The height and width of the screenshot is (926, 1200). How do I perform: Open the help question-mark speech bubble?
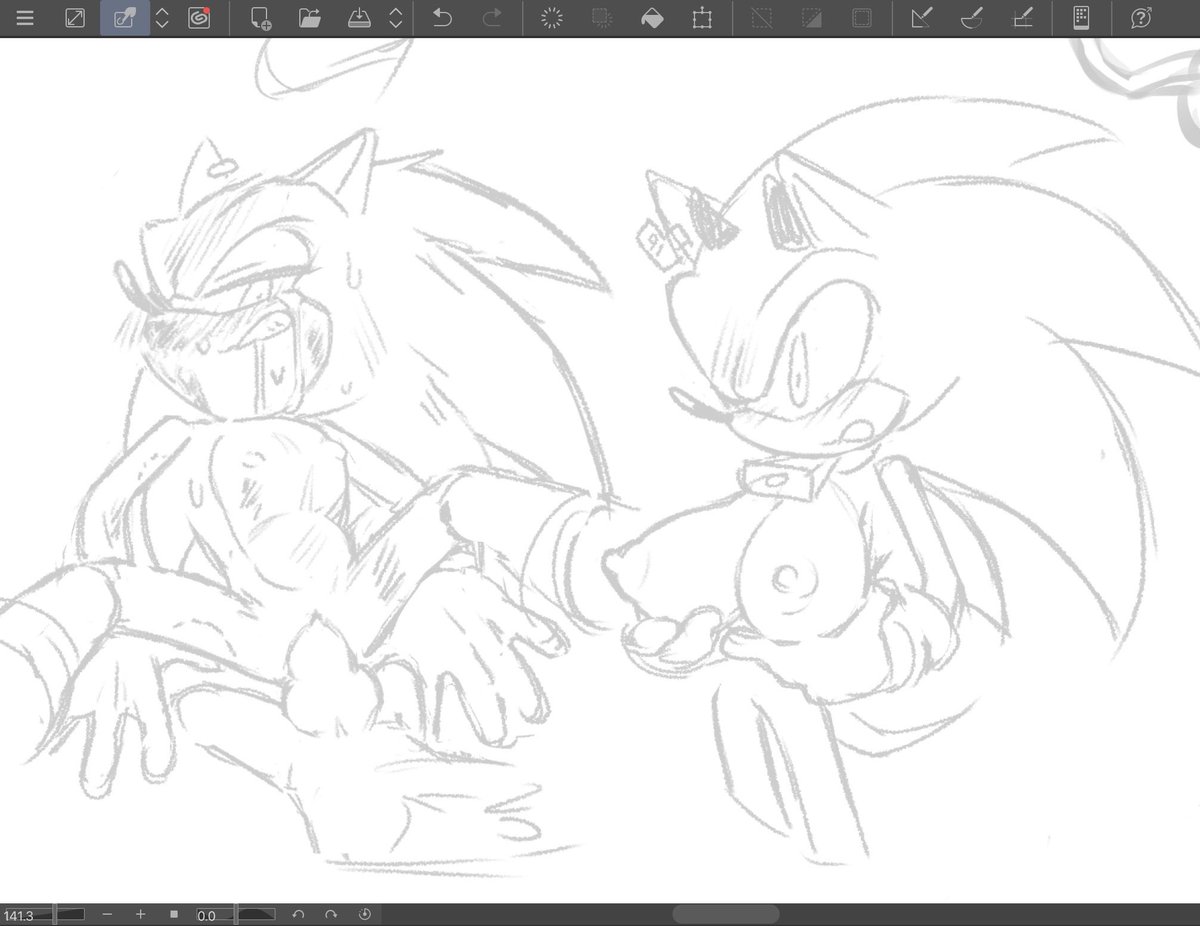tap(1141, 18)
